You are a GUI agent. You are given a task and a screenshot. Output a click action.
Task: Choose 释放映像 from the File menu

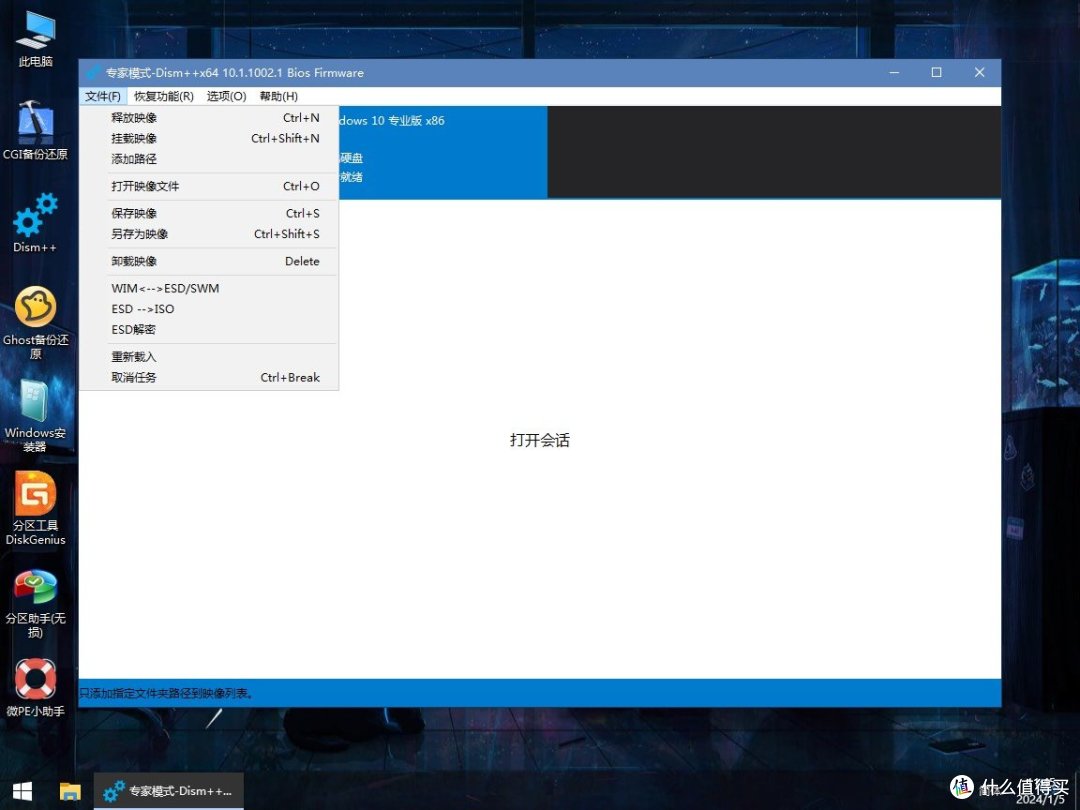(209, 118)
